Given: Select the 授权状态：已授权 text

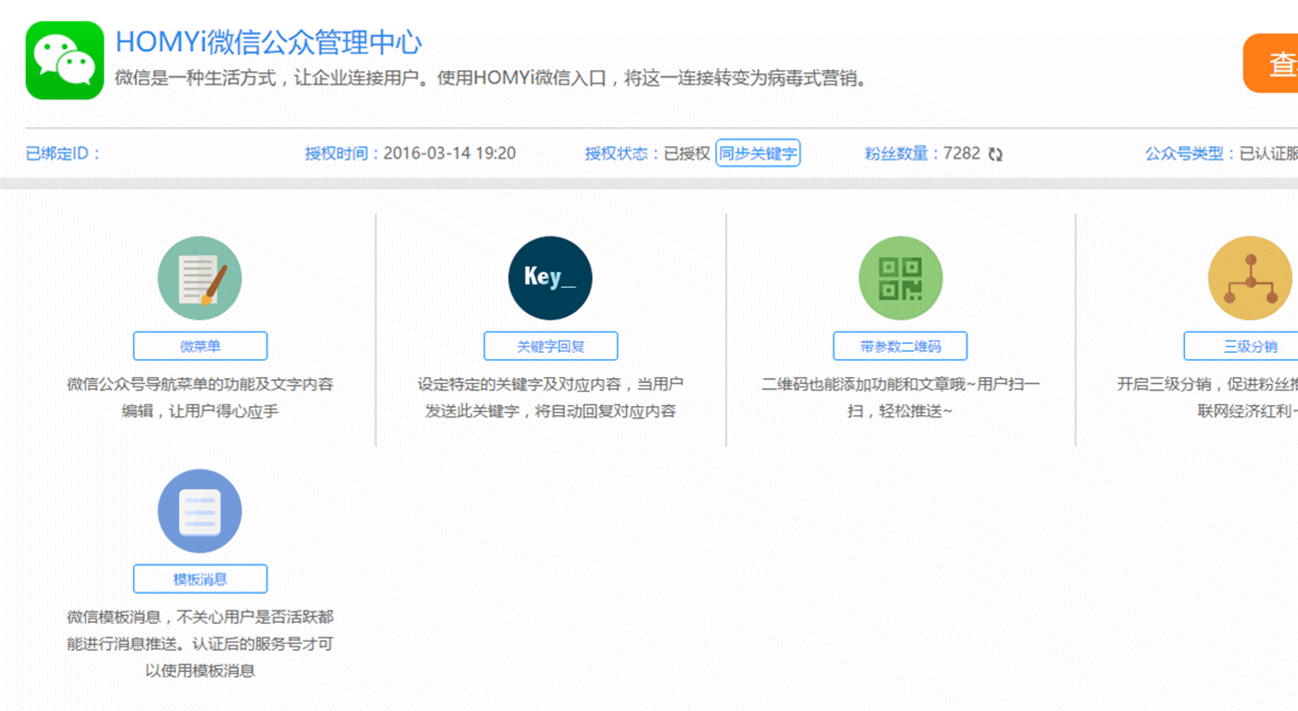Looking at the screenshot, I should coord(647,154).
